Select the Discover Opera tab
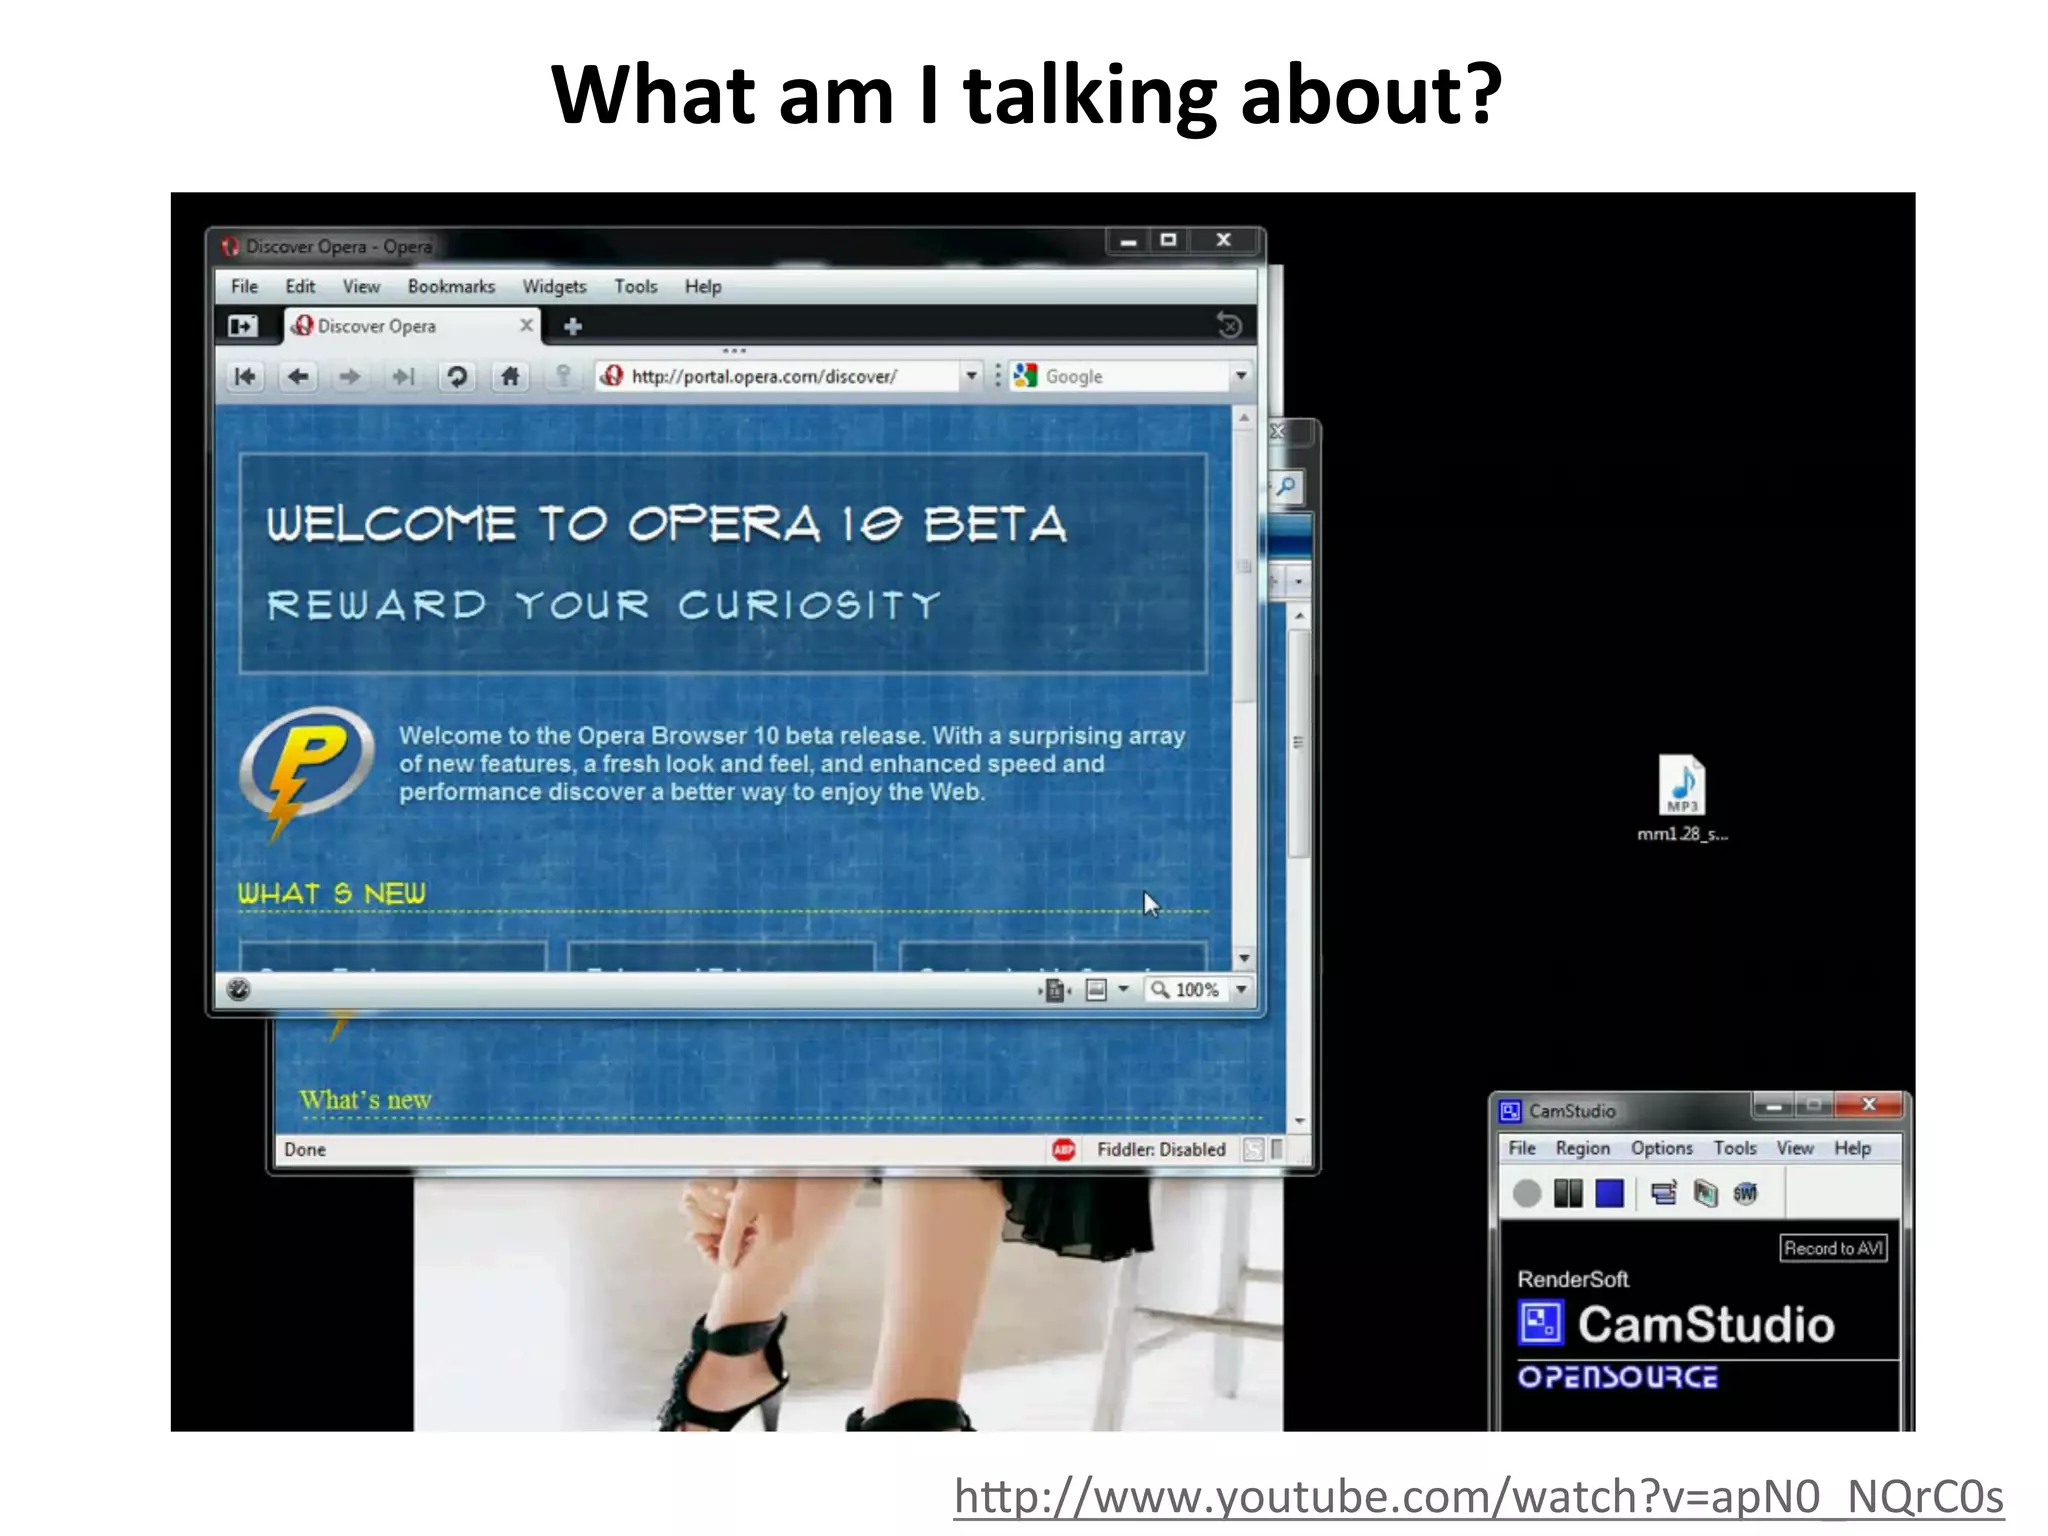This screenshot has height=1536, width=2048. pos(412,326)
